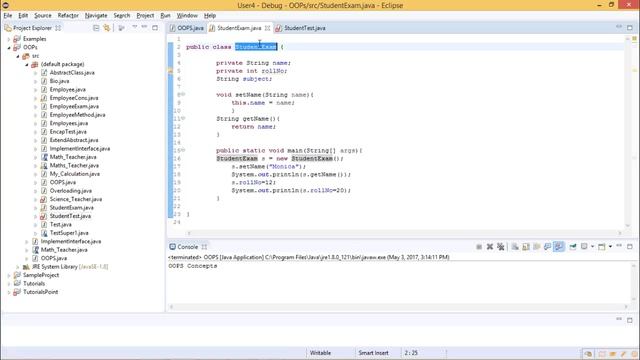640x360 pixels.
Task: Click the Eclipse application icon in the title bar
Action: [5, 5]
